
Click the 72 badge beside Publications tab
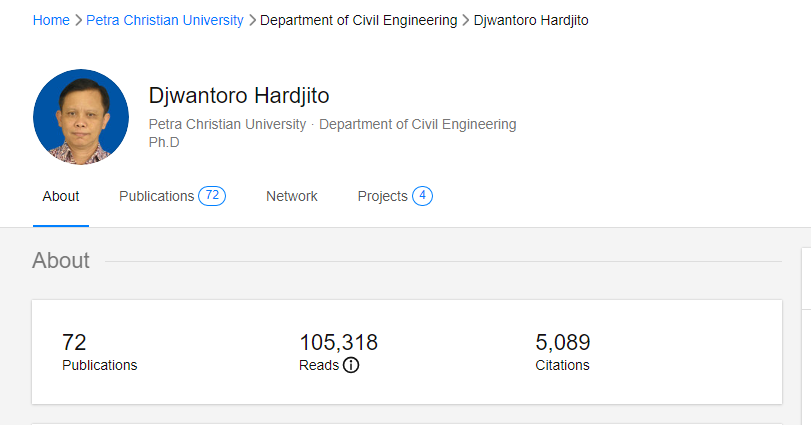tap(211, 196)
